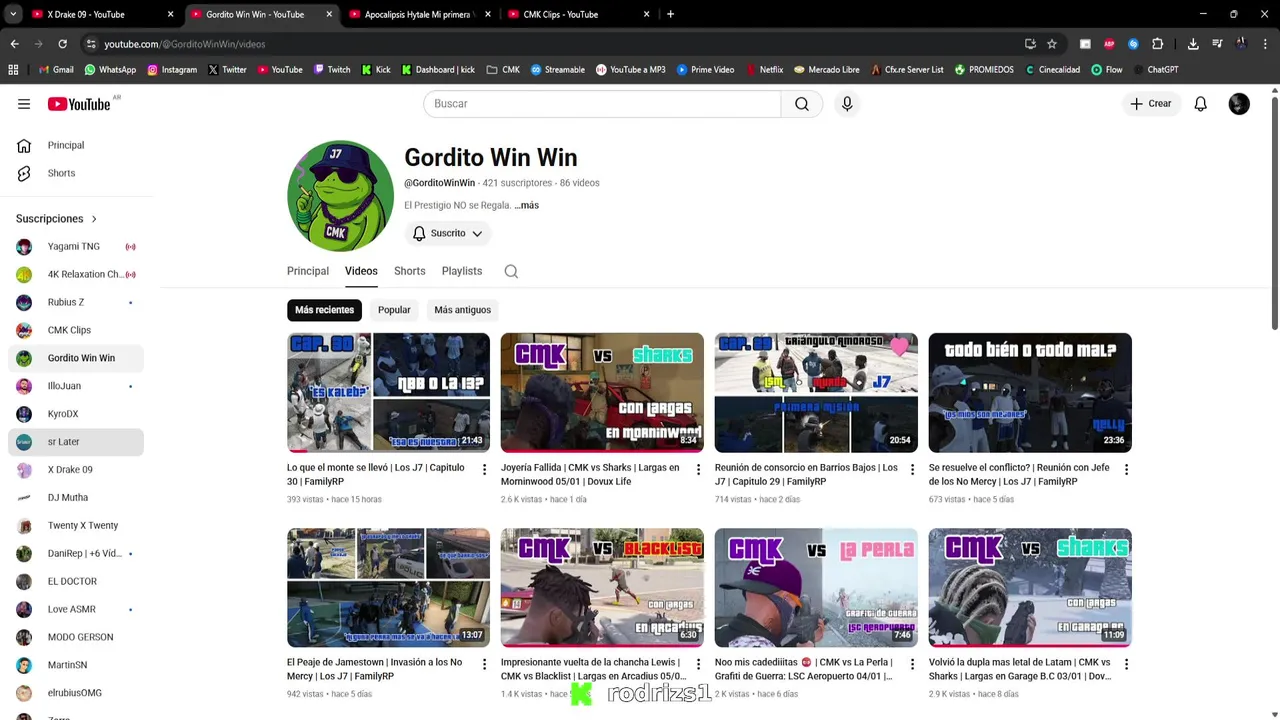Activate voice search microphone
Screen dimensions: 1280x720
[x=847, y=104]
